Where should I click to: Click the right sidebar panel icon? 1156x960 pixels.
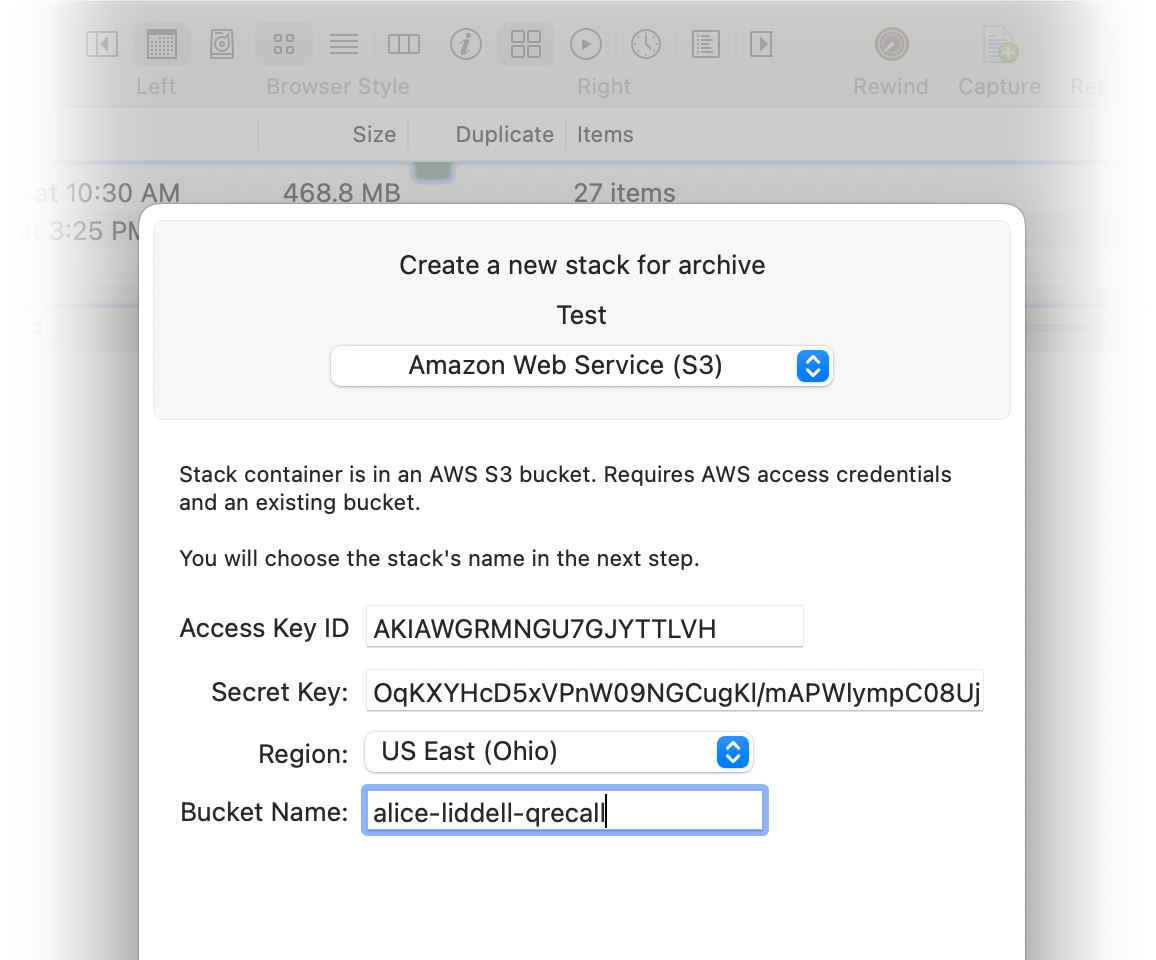[x=762, y=44]
